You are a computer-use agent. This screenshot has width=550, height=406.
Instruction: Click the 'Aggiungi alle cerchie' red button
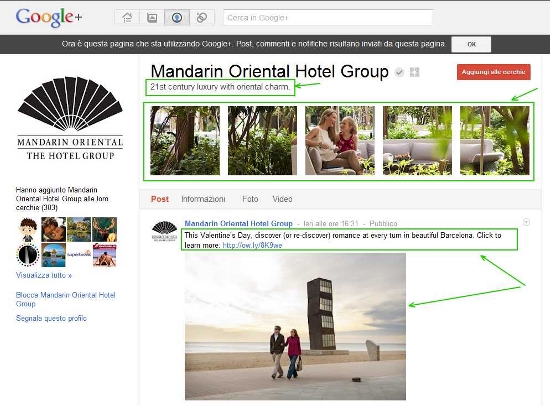(x=494, y=72)
